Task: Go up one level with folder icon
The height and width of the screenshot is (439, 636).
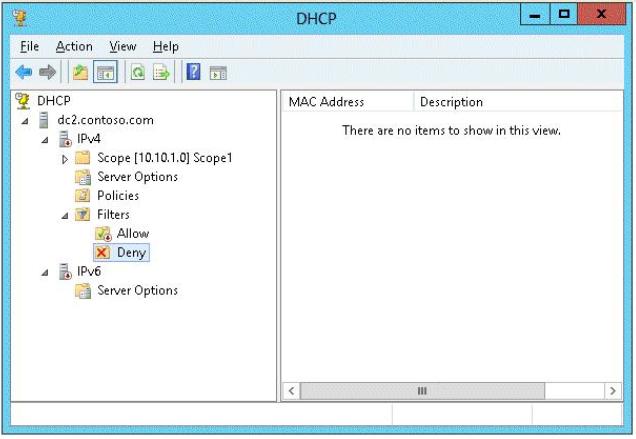Action: pyautogui.click(x=80, y=72)
